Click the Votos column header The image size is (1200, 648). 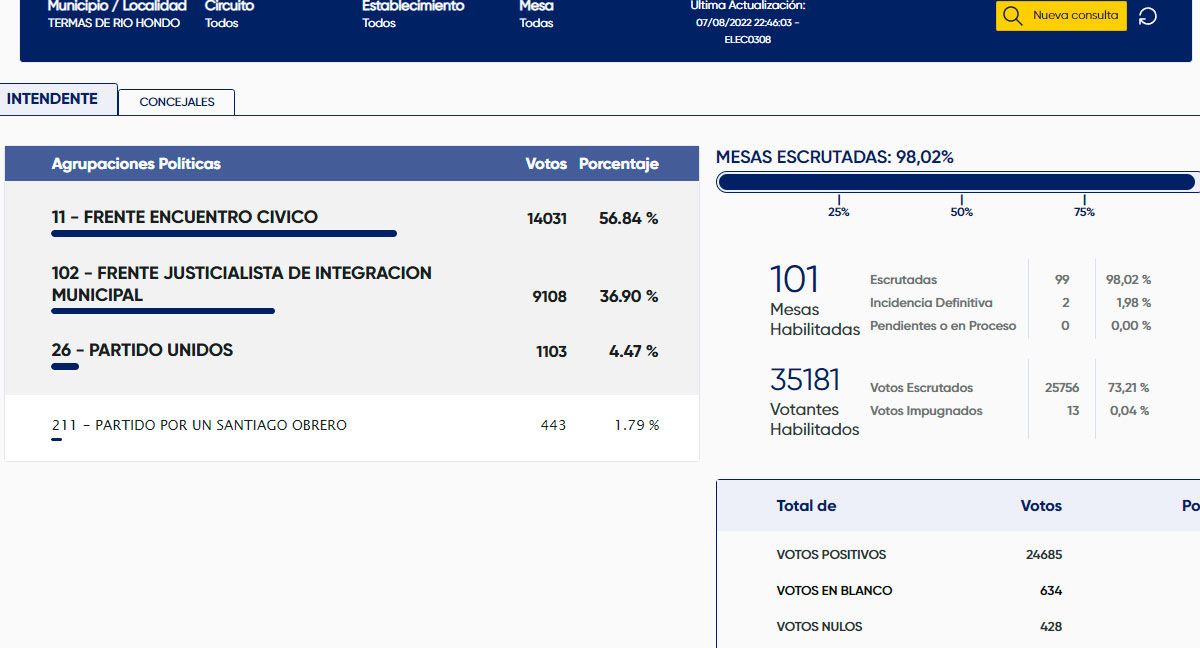point(546,164)
